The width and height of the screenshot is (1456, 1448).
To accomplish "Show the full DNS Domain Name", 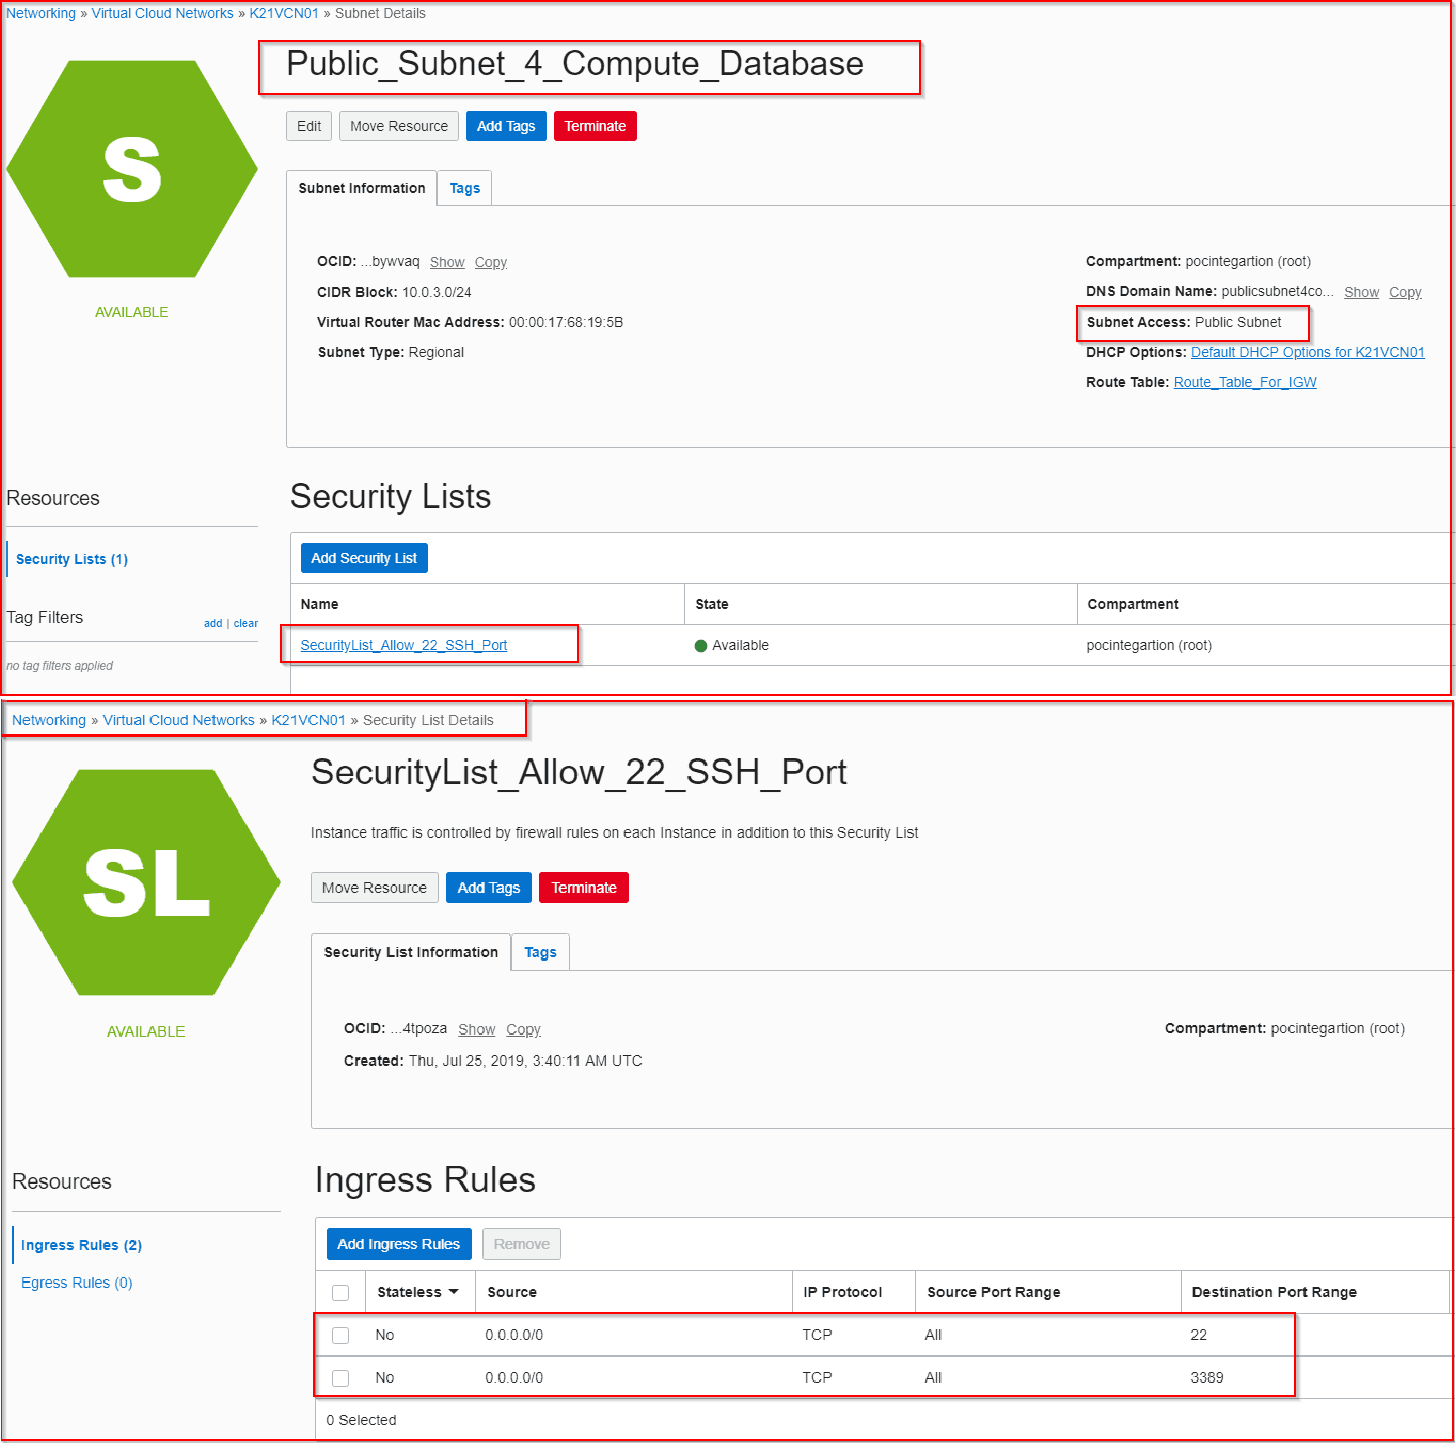I will click(x=1360, y=291).
